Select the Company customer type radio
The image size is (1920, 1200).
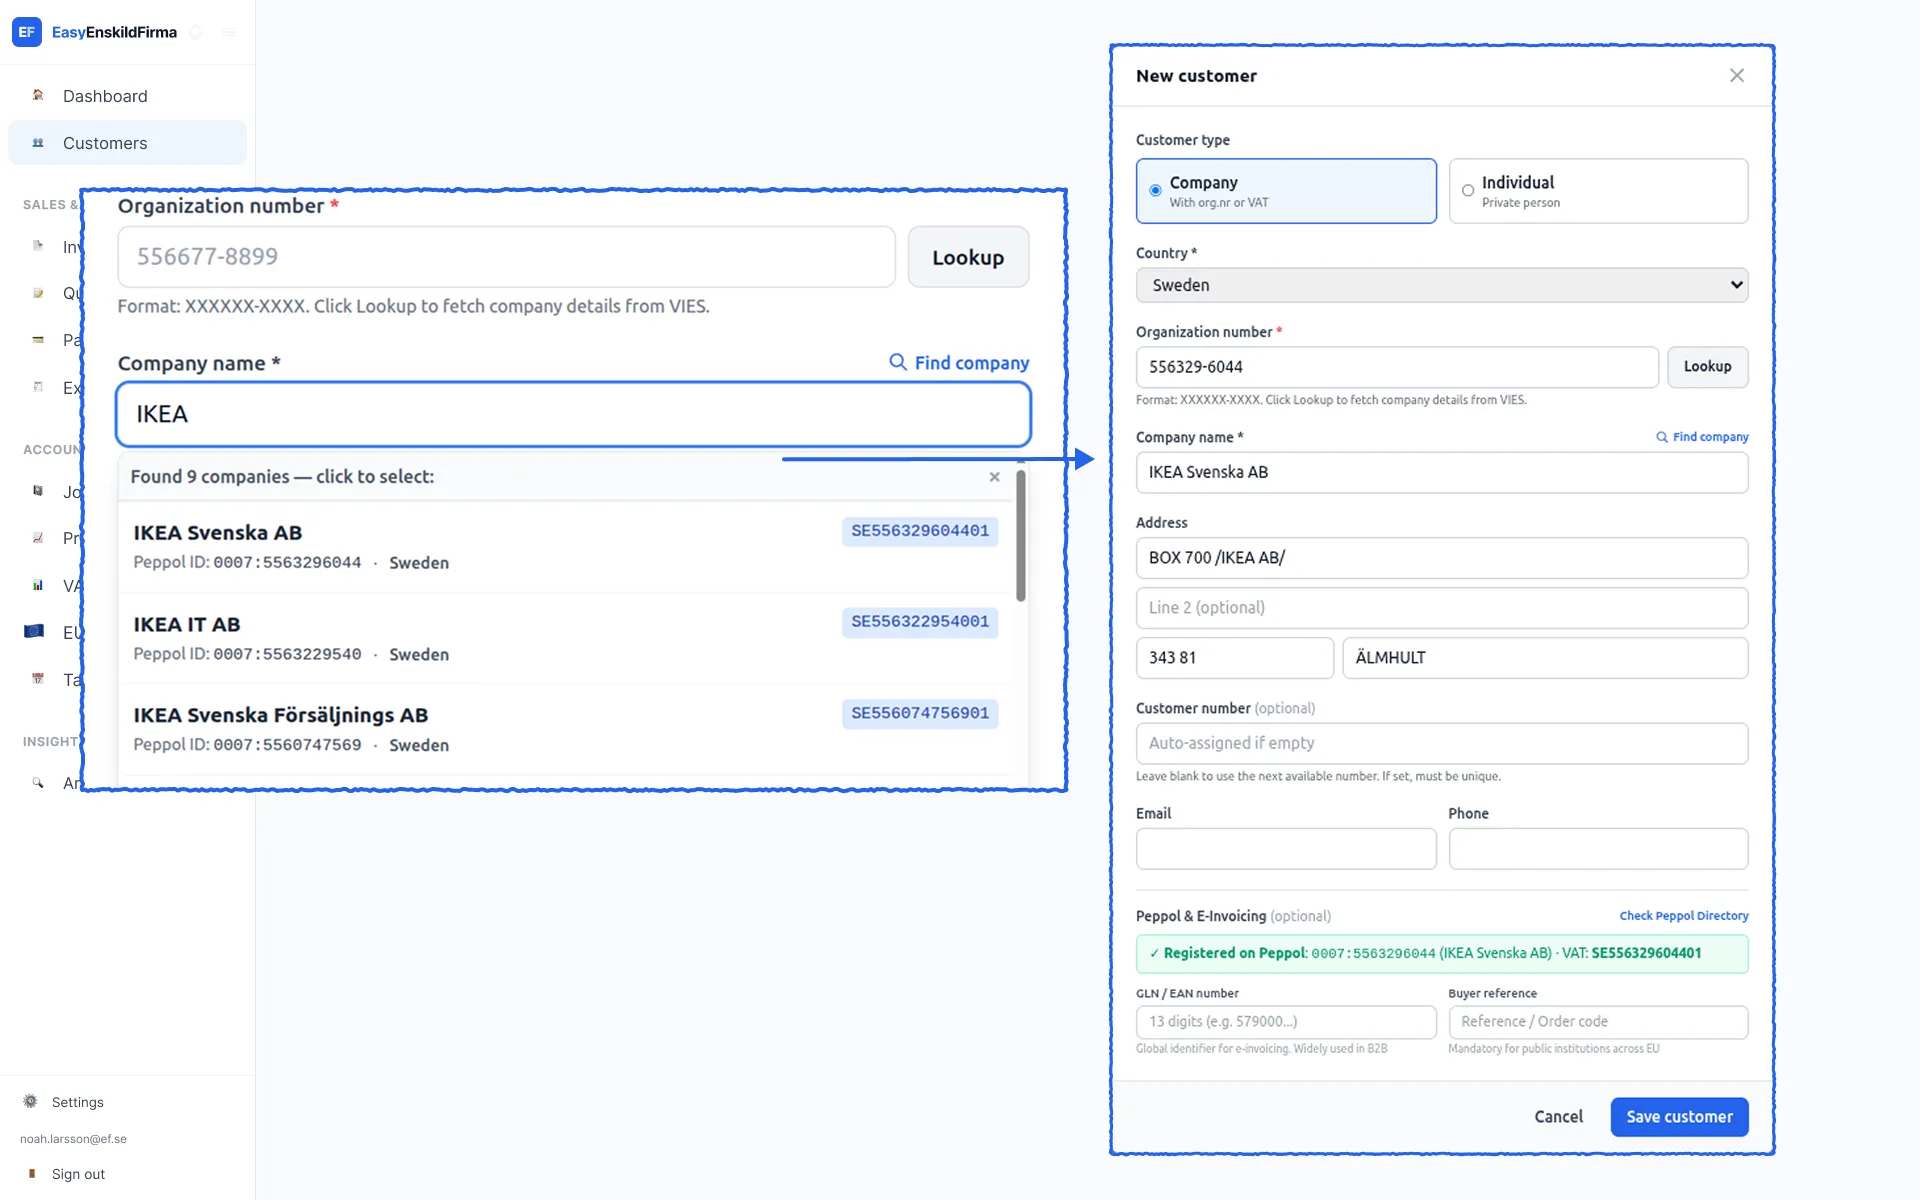1156,190
